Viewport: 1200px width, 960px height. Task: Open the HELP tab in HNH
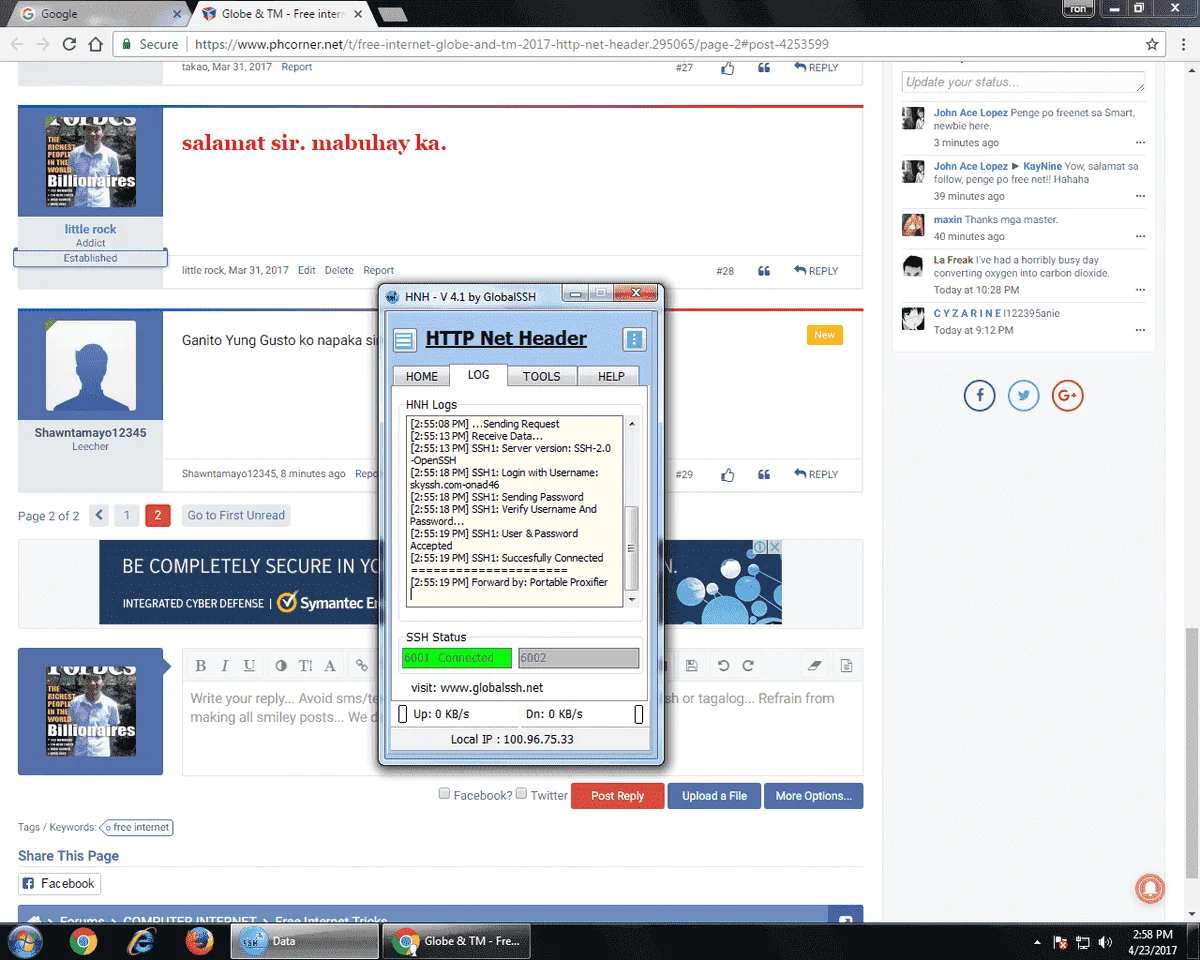(611, 376)
